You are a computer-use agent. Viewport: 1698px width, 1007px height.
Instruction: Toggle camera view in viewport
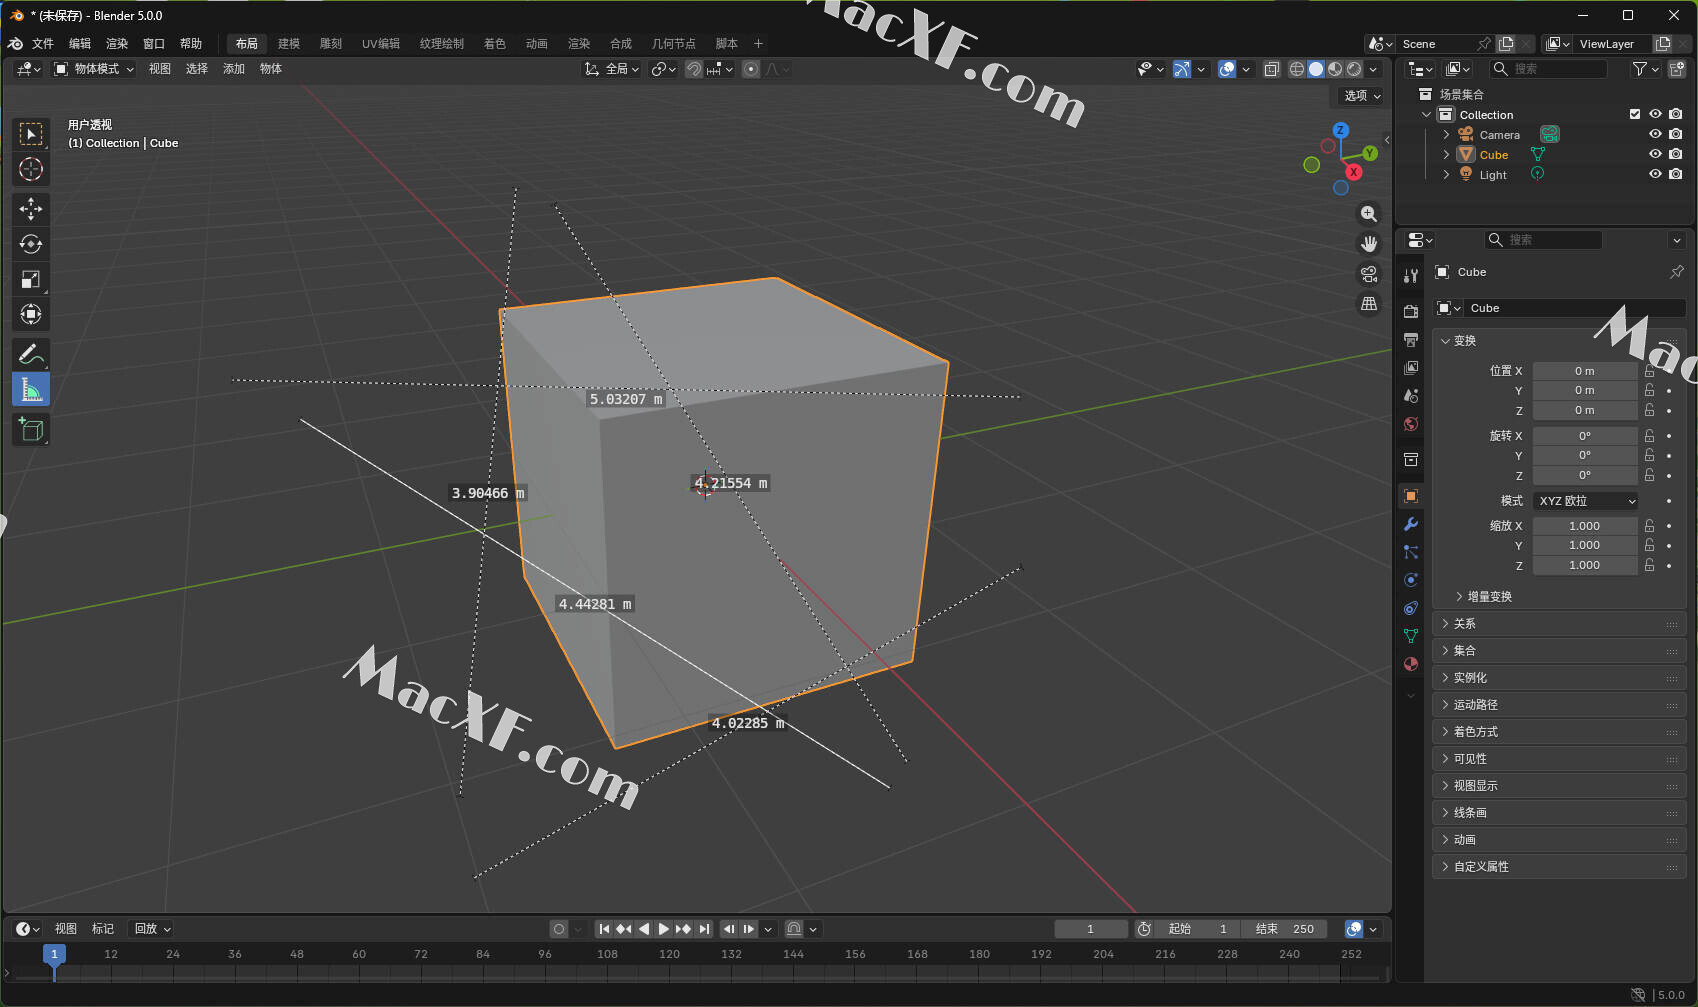click(x=1369, y=274)
